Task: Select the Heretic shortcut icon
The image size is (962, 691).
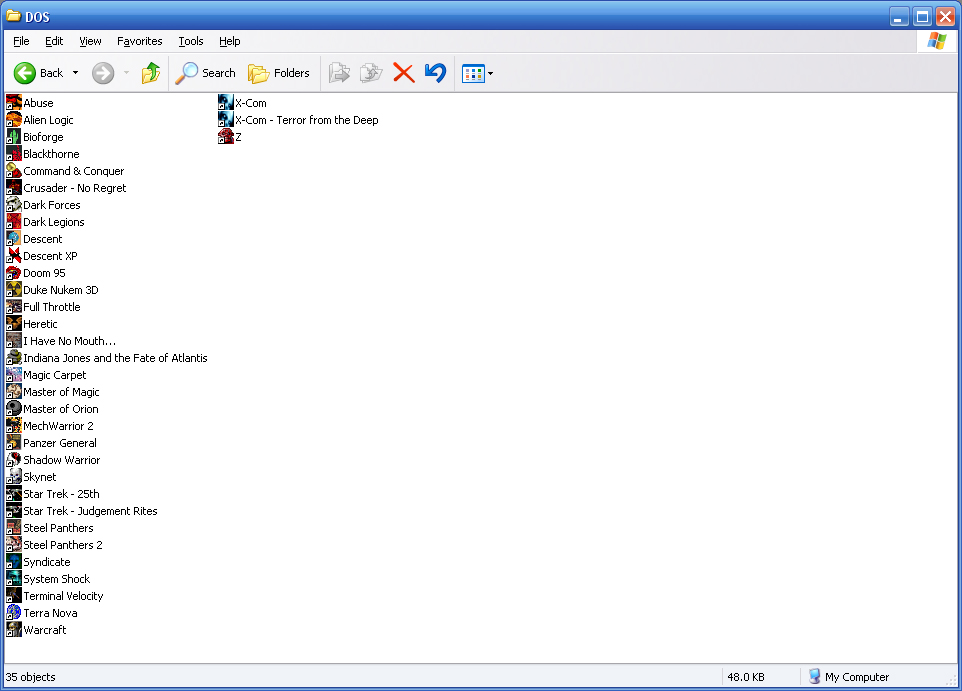Action: [14, 323]
